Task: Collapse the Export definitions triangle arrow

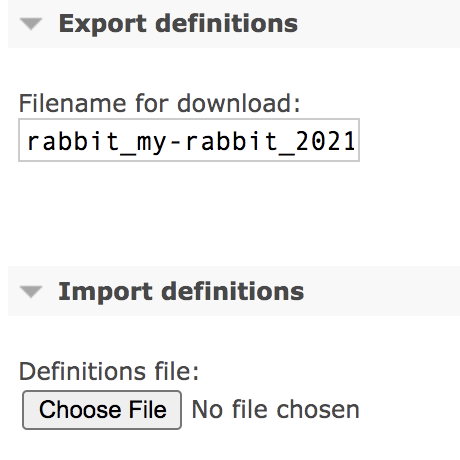Action: coord(31,24)
